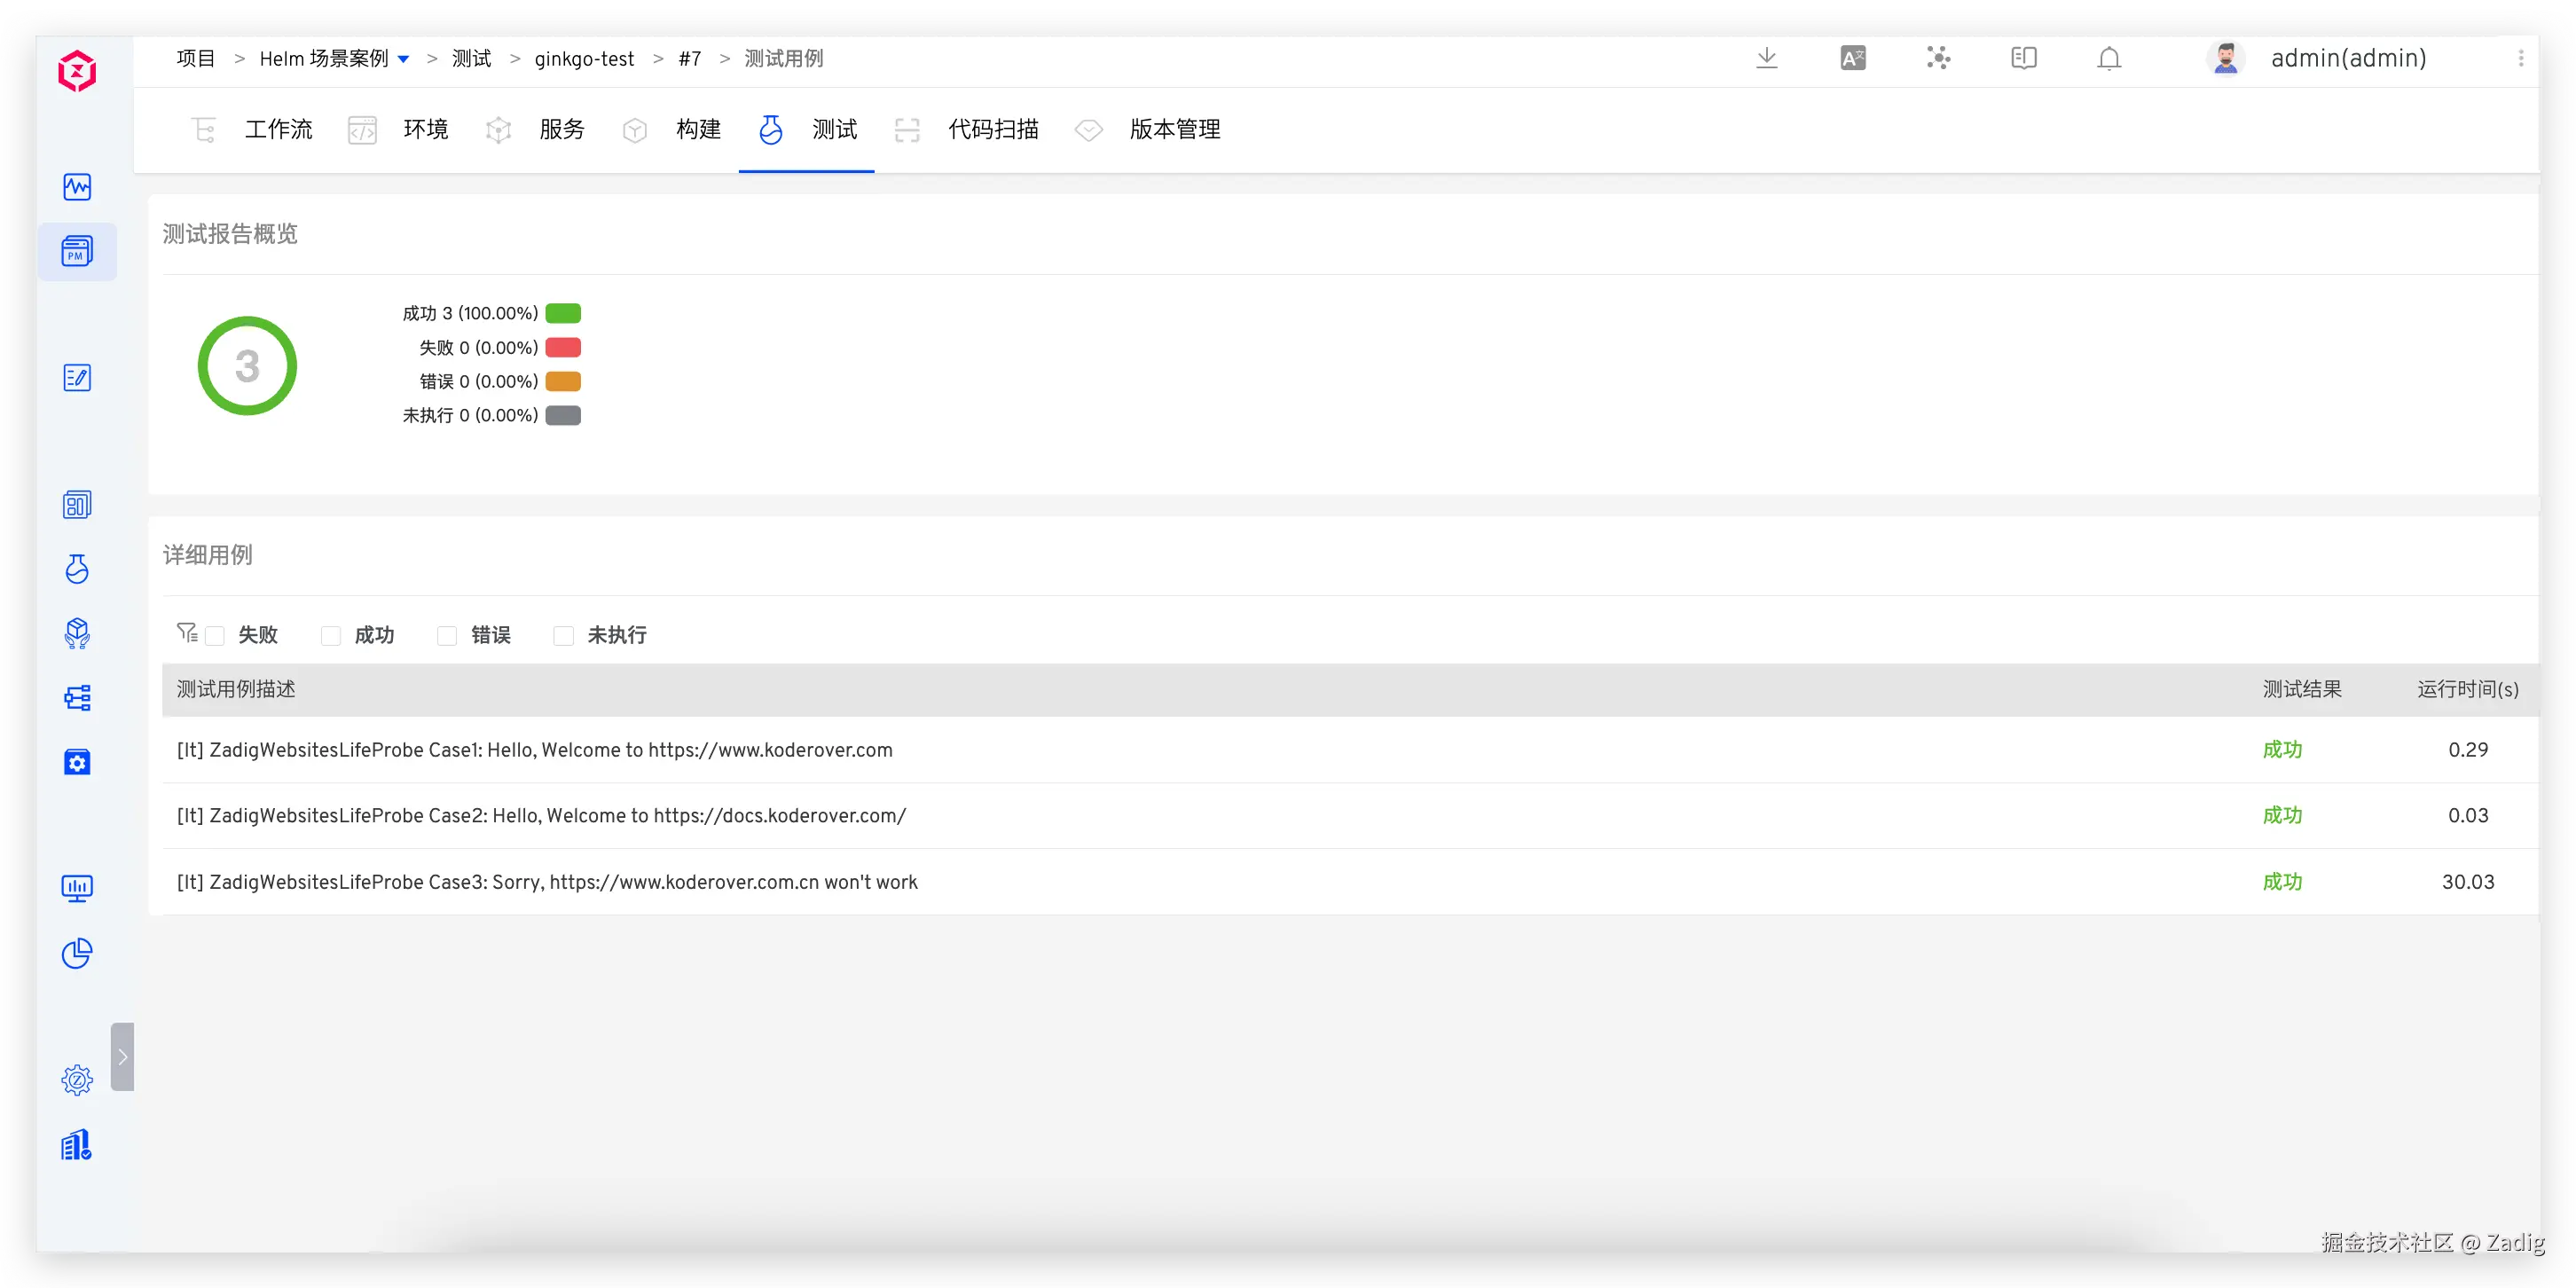Click the flask test center sidebar icon
Screen dimensions: 2576x1288
(x=77, y=569)
